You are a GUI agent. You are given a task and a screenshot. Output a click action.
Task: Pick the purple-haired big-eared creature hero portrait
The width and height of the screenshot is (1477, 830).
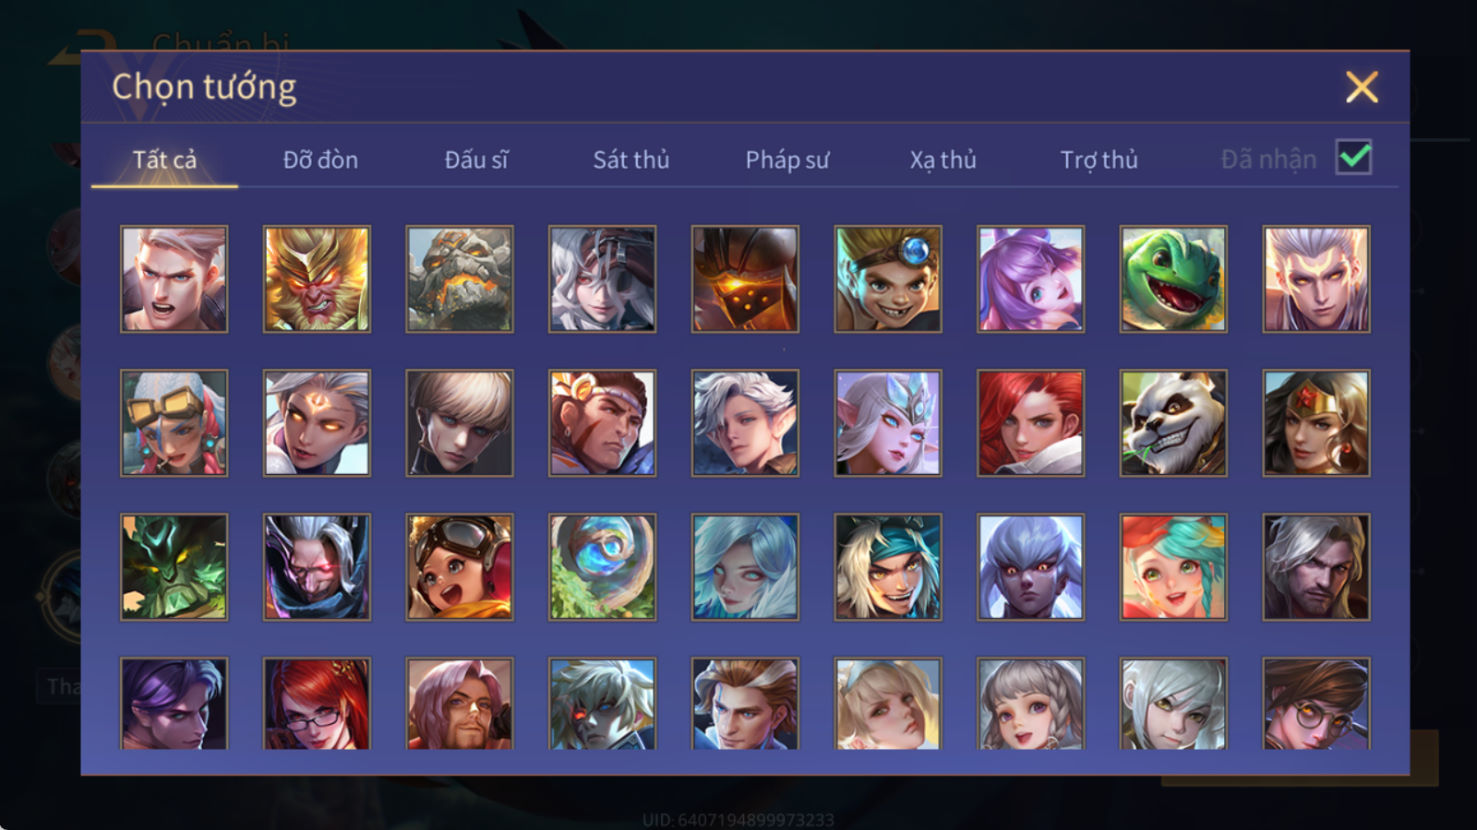[x=1031, y=279]
